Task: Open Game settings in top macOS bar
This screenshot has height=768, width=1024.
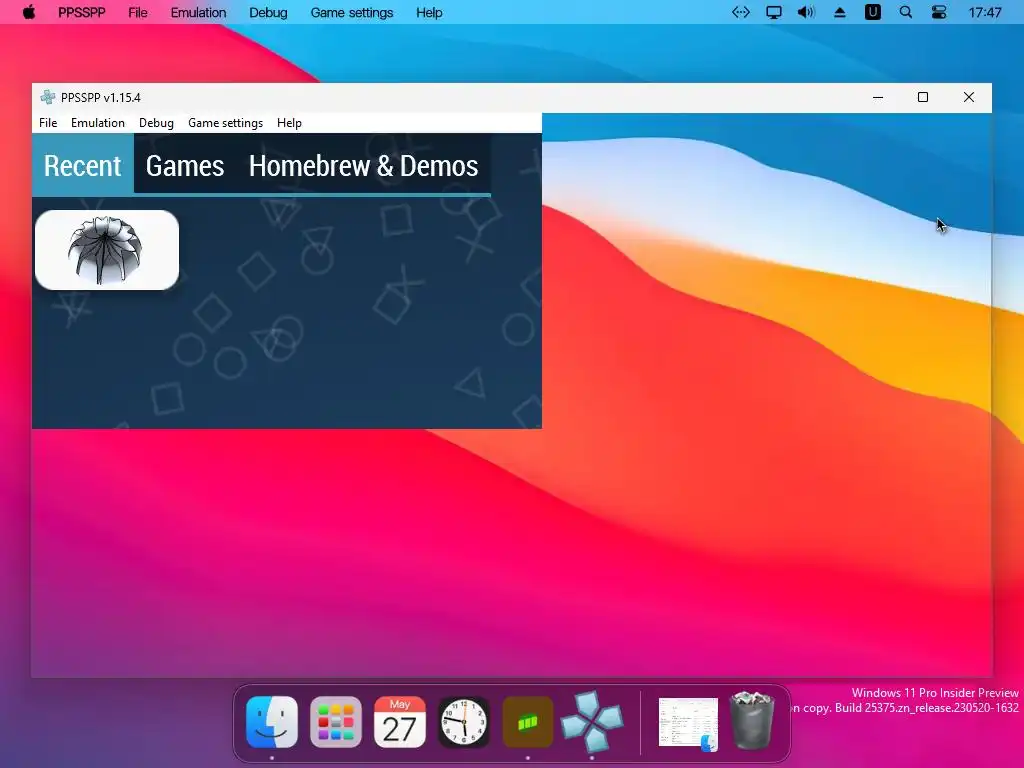Action: coord(351,12)
